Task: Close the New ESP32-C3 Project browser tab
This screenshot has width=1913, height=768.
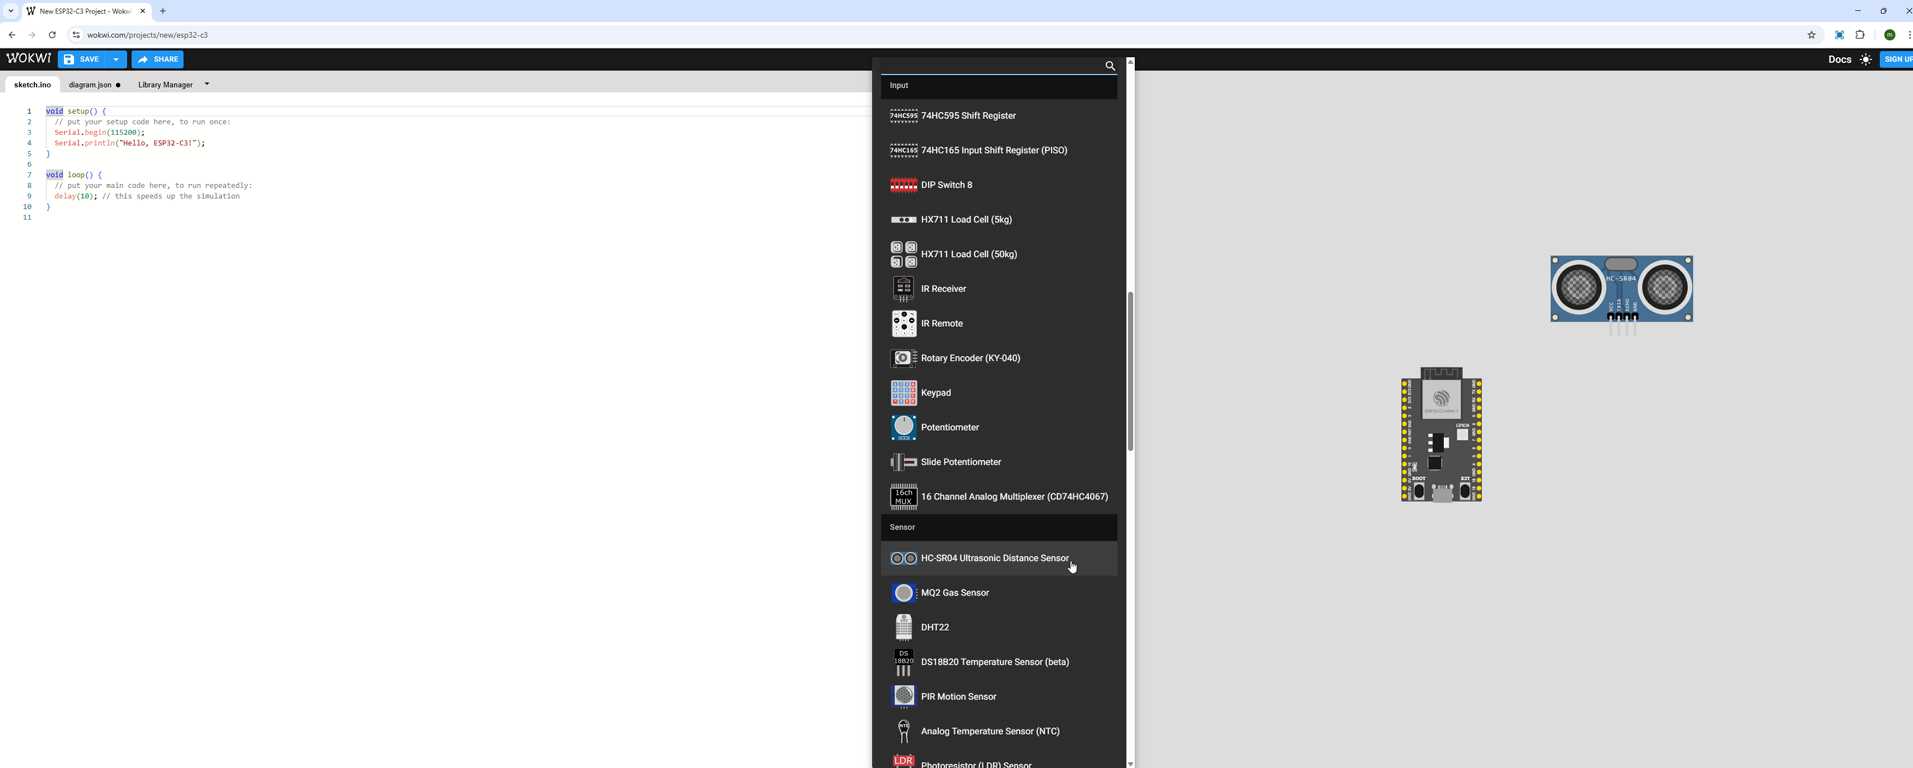Action: (142, 11)
